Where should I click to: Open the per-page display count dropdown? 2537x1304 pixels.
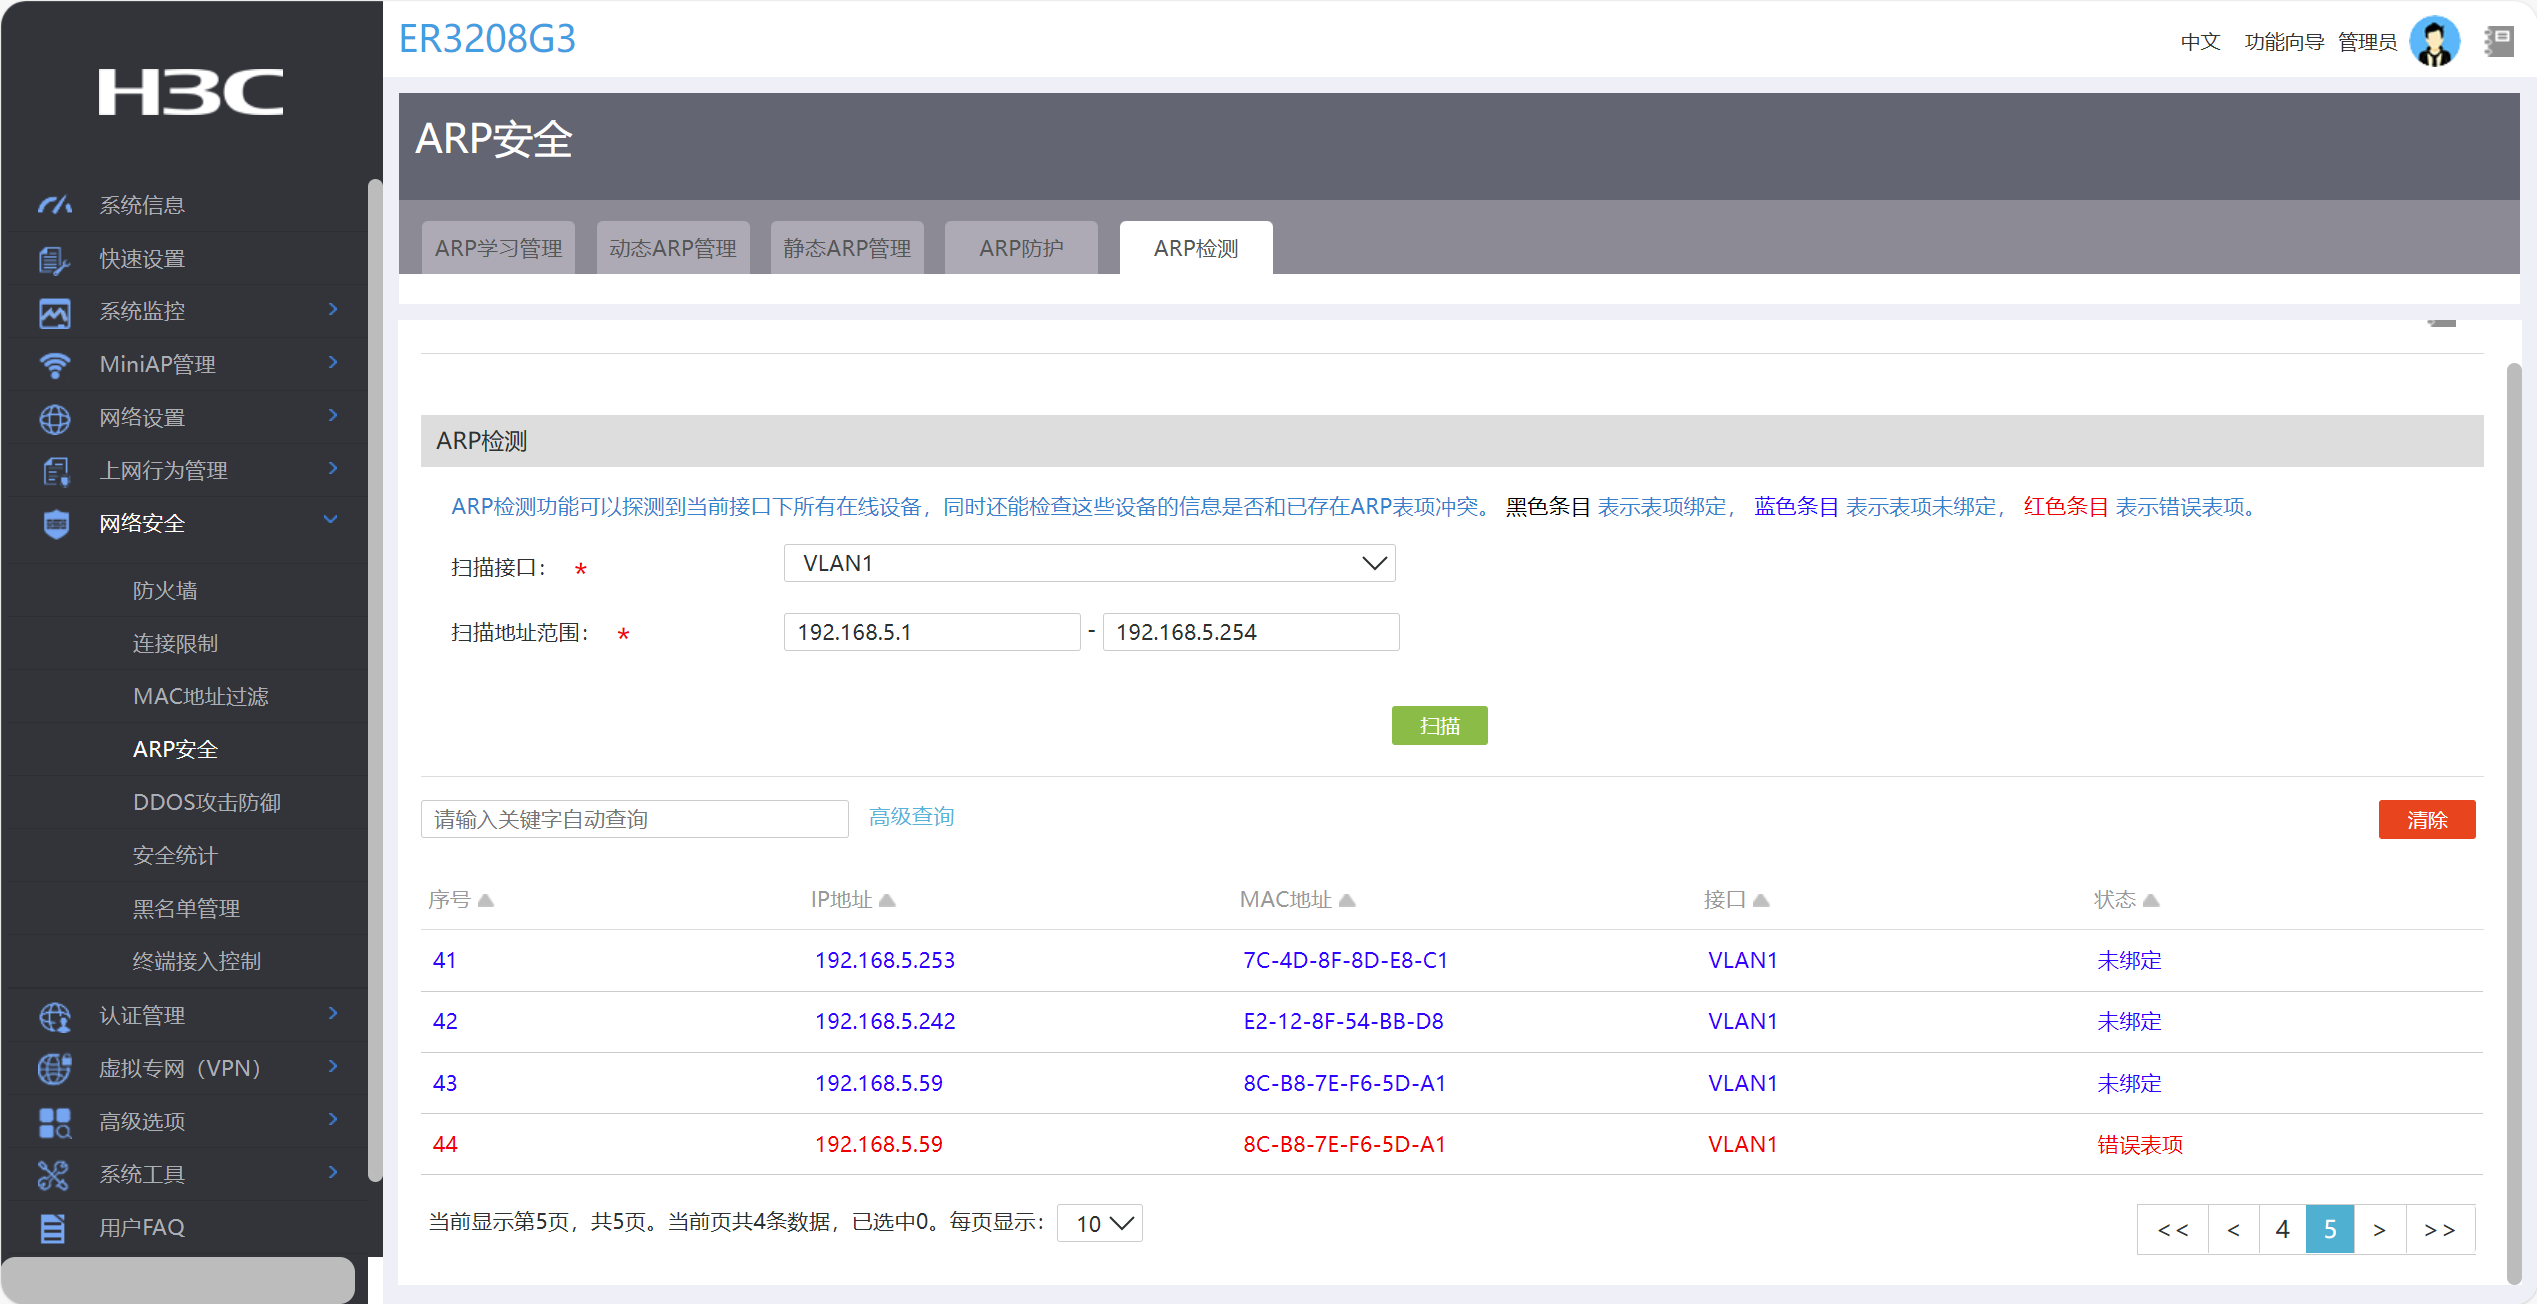click(x=1100, y=1223)
